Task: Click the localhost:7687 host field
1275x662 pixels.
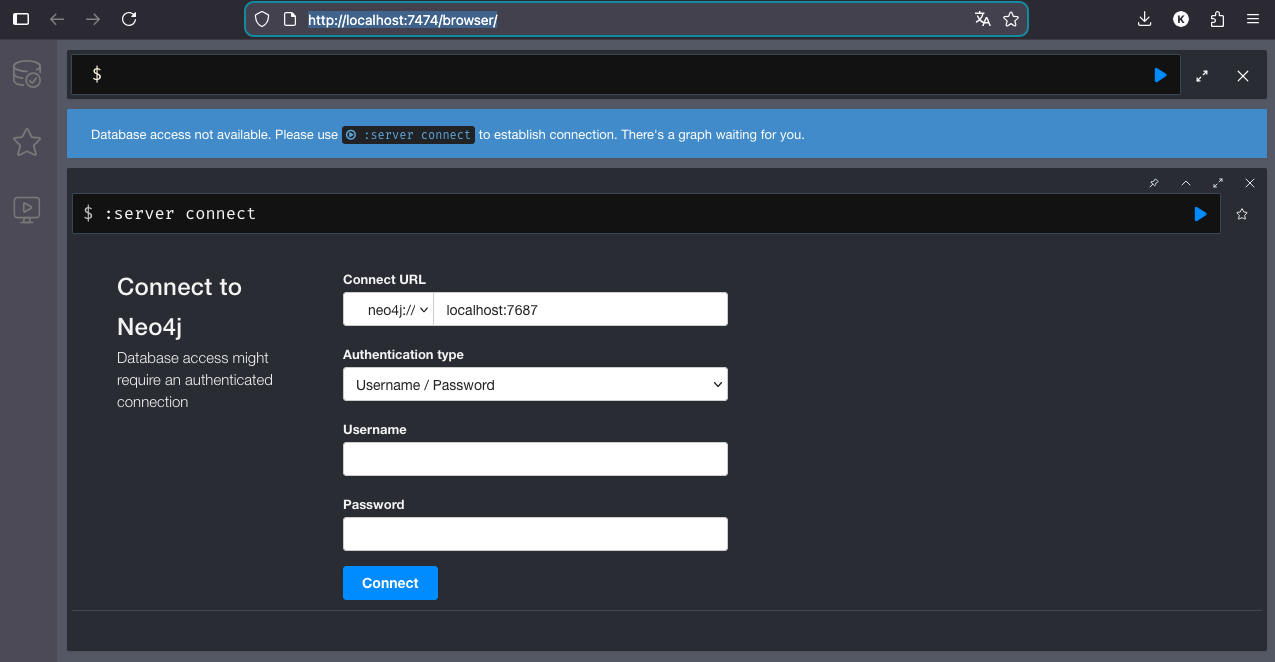Action: [x=580, y=310]
